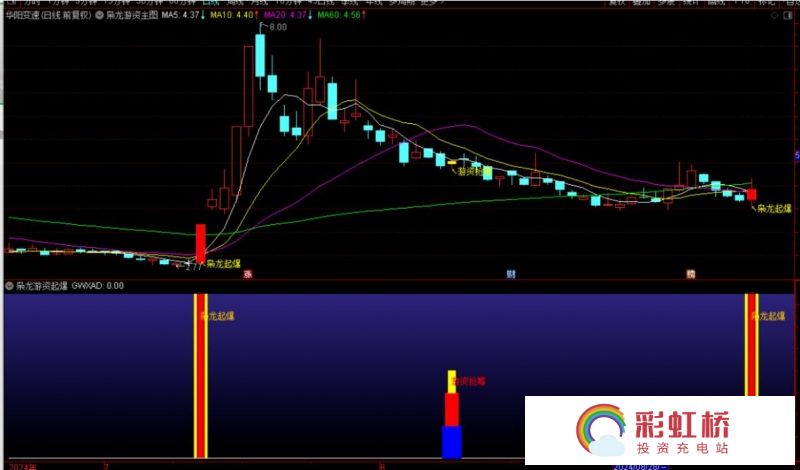This screenshot has height=470, width=800.
Task: Click the 枭龙游资起爆 sub-chart indicator name
Action: 42,285
